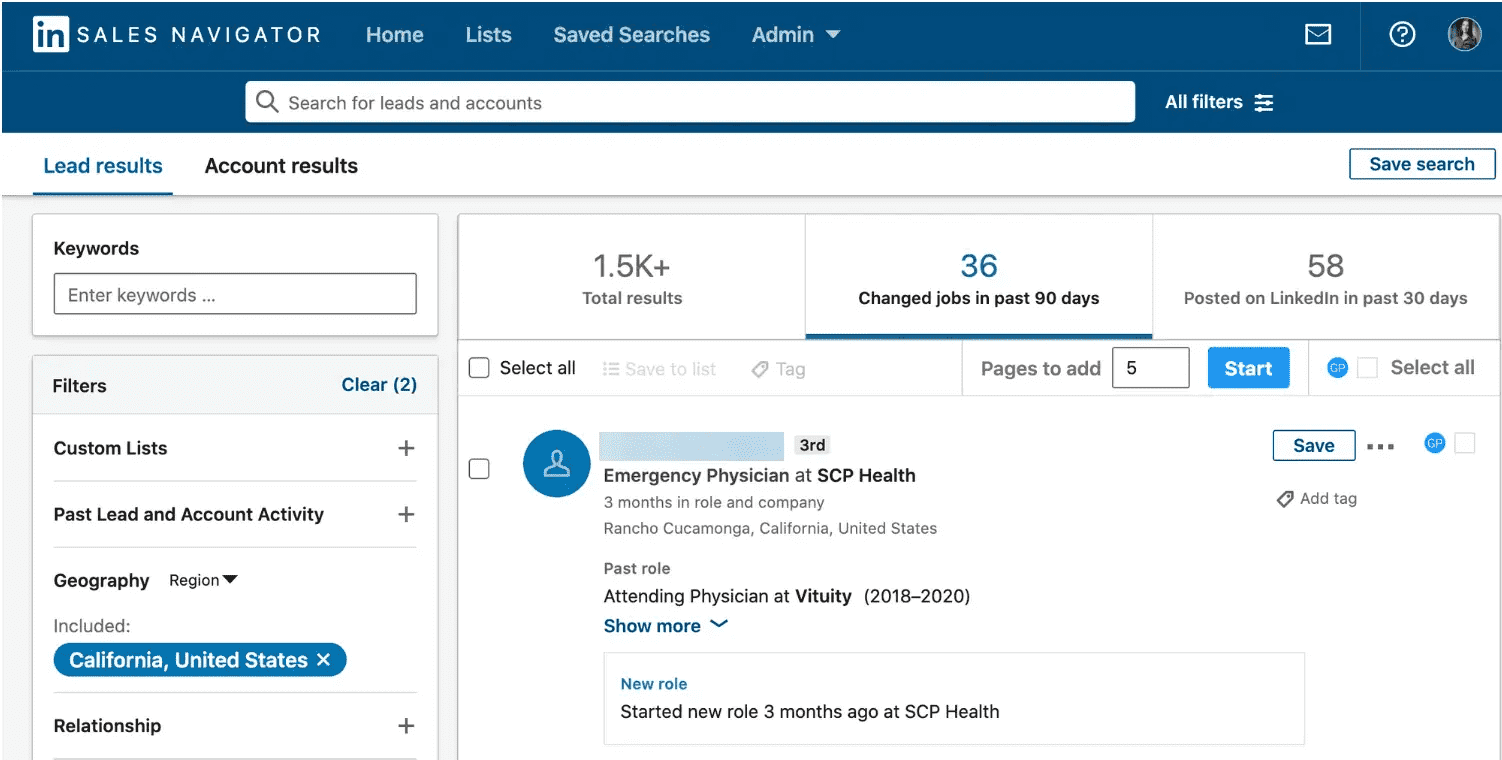The image size is (1502, 760).
Task: Click the Save search button
Action: point(1421,164)
